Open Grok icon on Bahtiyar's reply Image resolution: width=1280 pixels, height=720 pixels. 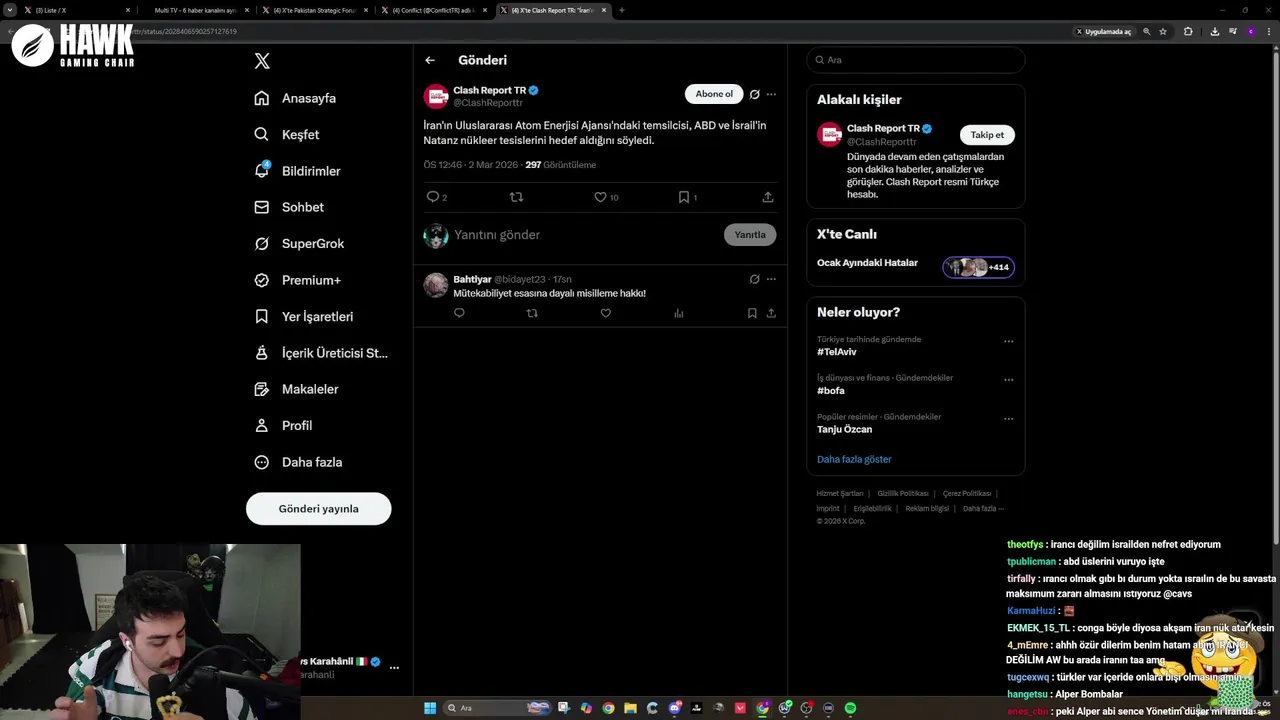point(755,279)
